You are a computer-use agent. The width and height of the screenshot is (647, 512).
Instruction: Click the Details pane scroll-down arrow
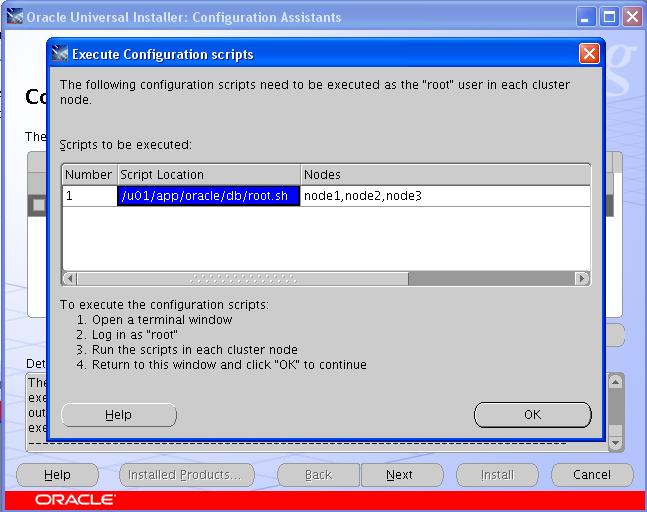(616, 442)
